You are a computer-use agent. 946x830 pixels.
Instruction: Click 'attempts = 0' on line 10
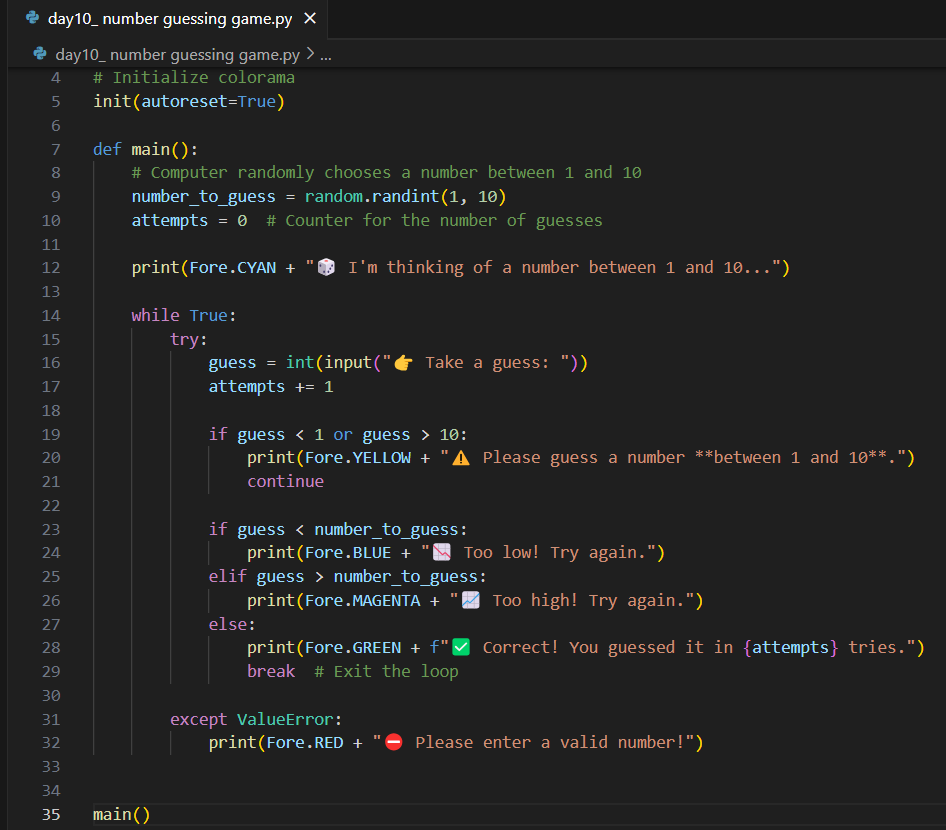[189, 221]
